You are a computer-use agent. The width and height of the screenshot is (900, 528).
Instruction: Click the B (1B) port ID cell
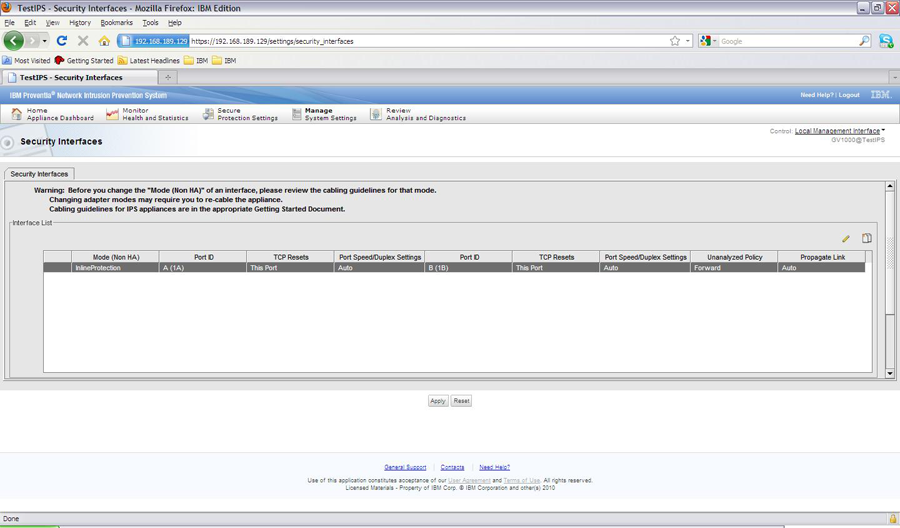(468, 268)
